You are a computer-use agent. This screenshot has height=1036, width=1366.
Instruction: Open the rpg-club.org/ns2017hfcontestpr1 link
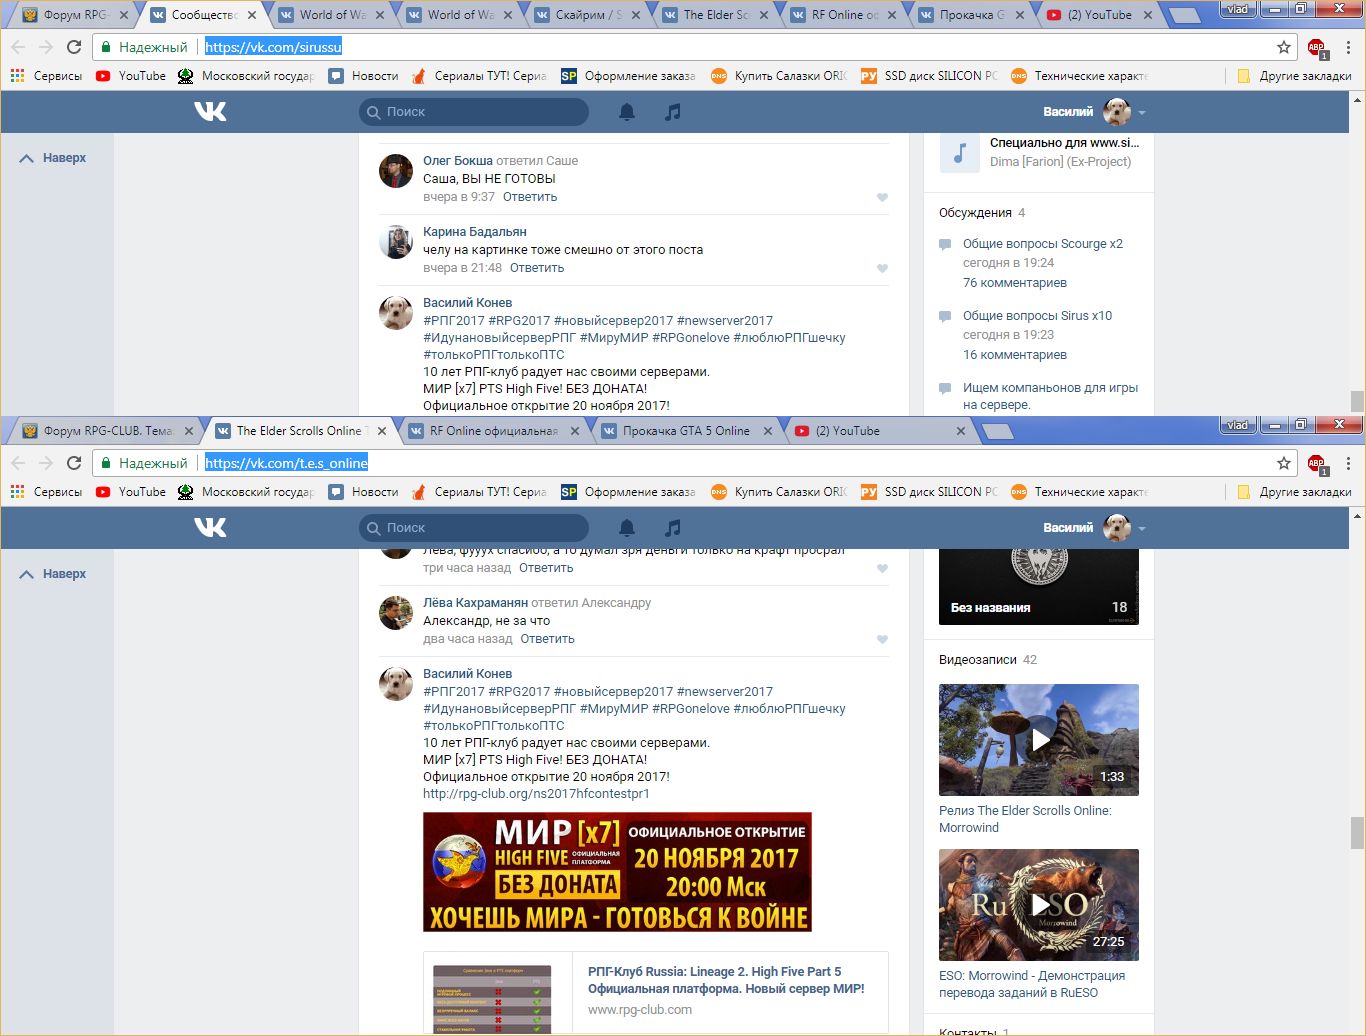pyautogui.click(x=536, y=794)
